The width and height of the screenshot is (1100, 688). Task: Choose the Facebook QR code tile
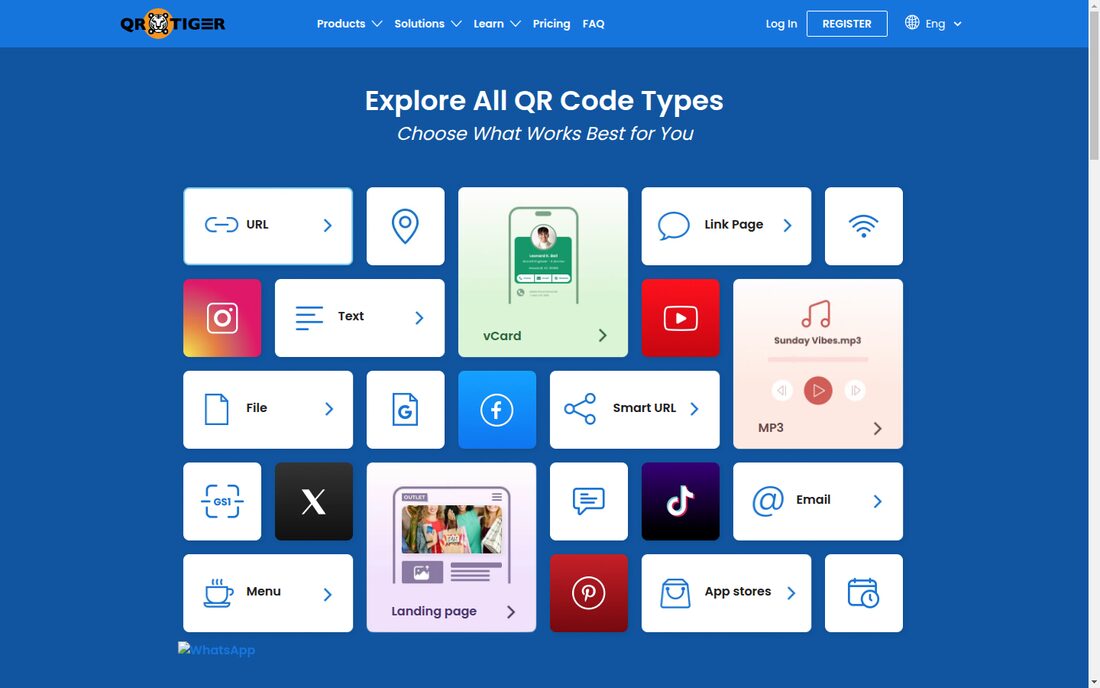click(497, 410)
